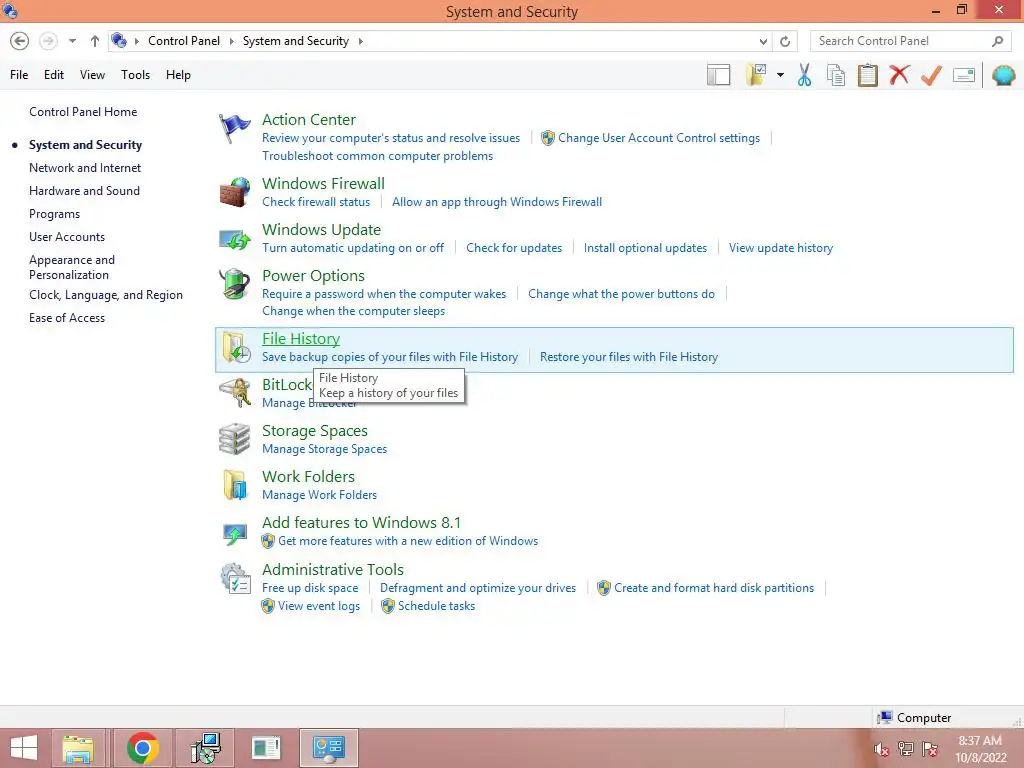
Task: Open File Explorer from the taskbar
Action: pos(78,748)
